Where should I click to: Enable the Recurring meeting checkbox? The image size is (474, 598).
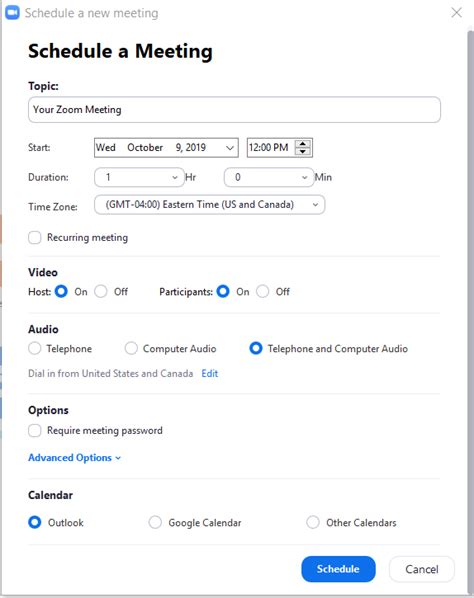(x=35, y=238)
